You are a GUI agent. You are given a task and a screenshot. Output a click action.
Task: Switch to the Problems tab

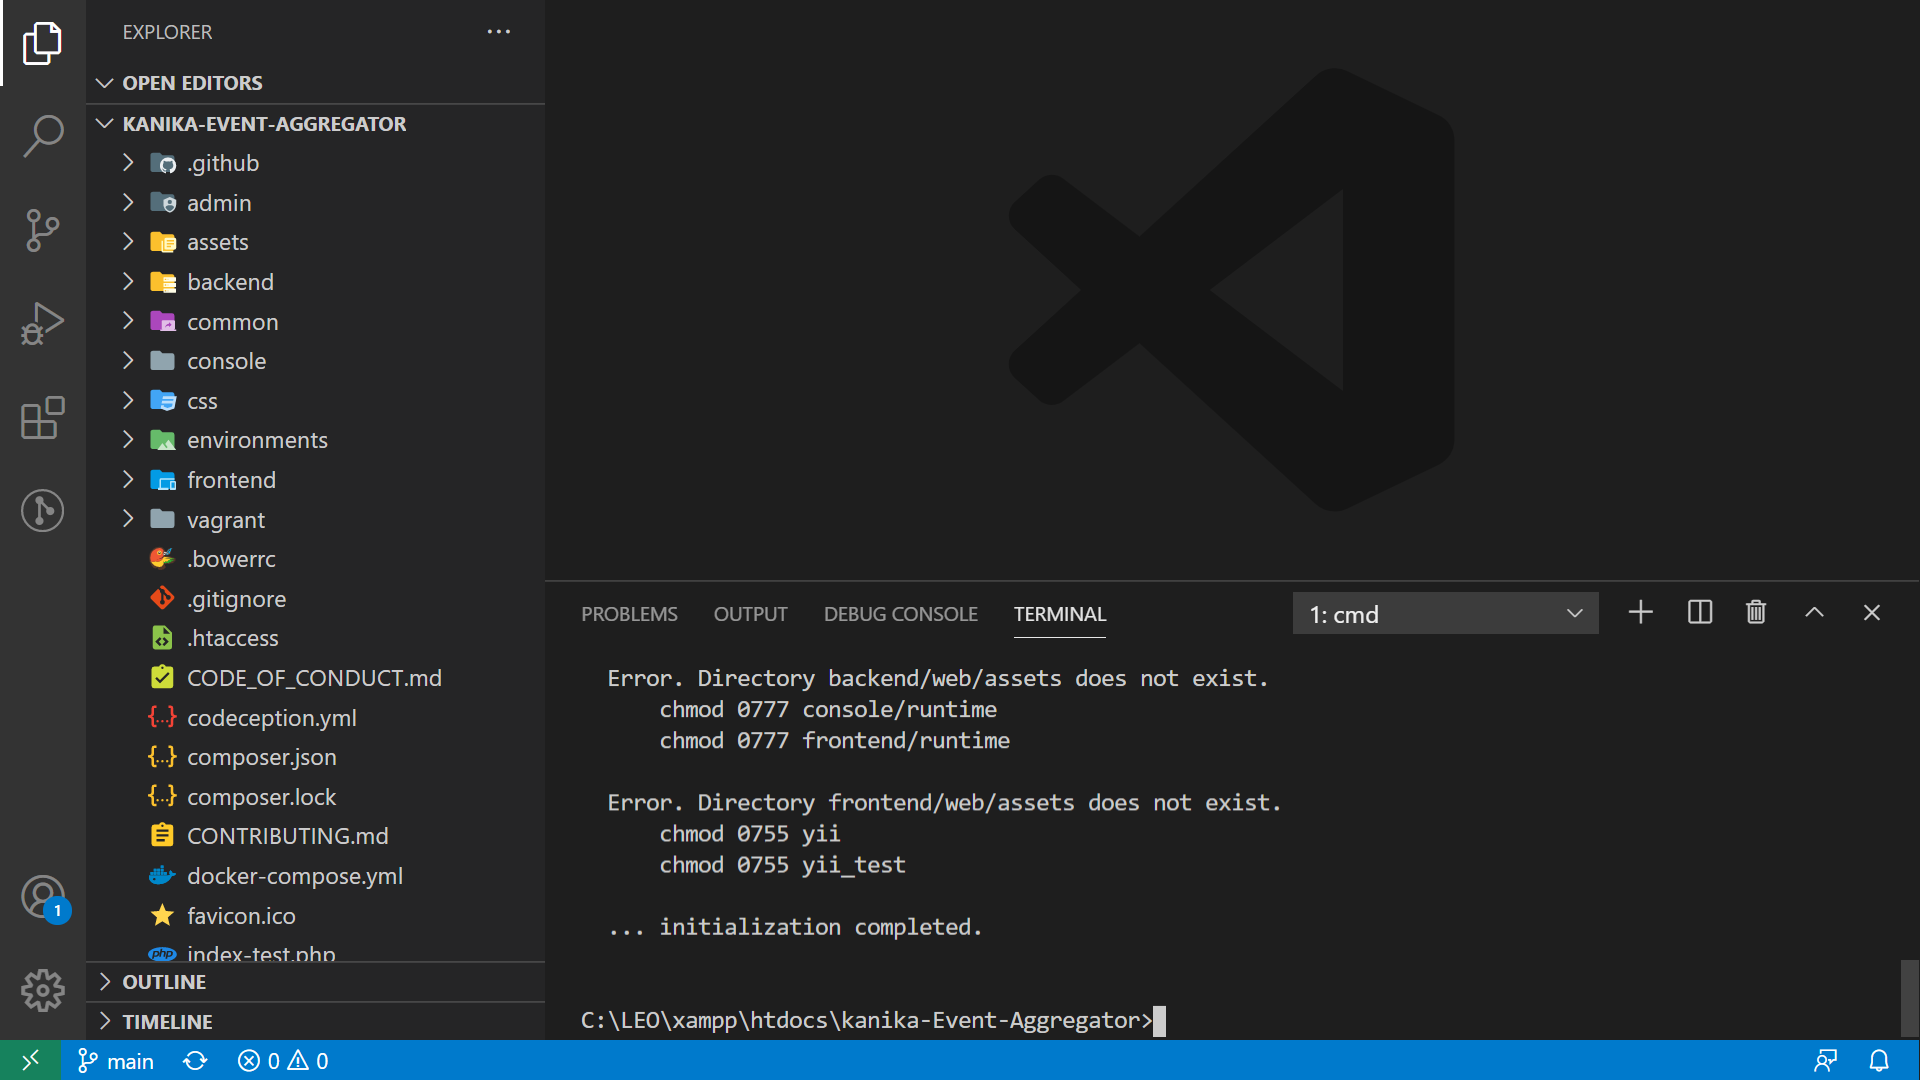(629, 614)
